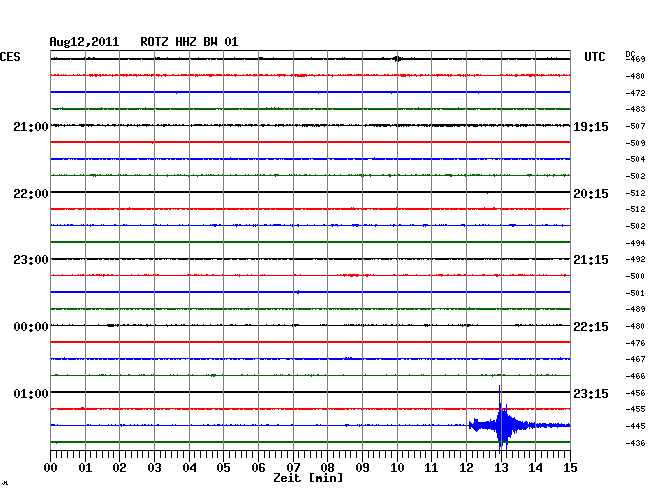Click the DC offset value -494
This screenshot has height=494, width=650.
click(635, 243)
